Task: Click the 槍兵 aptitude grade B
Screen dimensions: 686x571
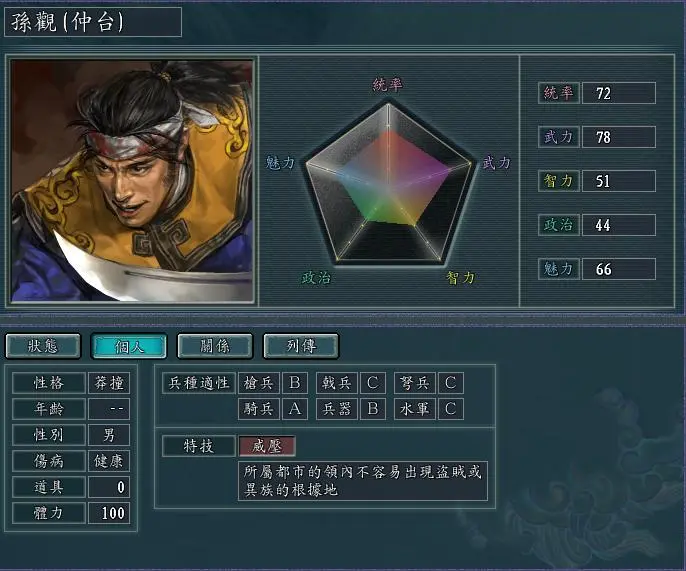Action: point(295,383)
